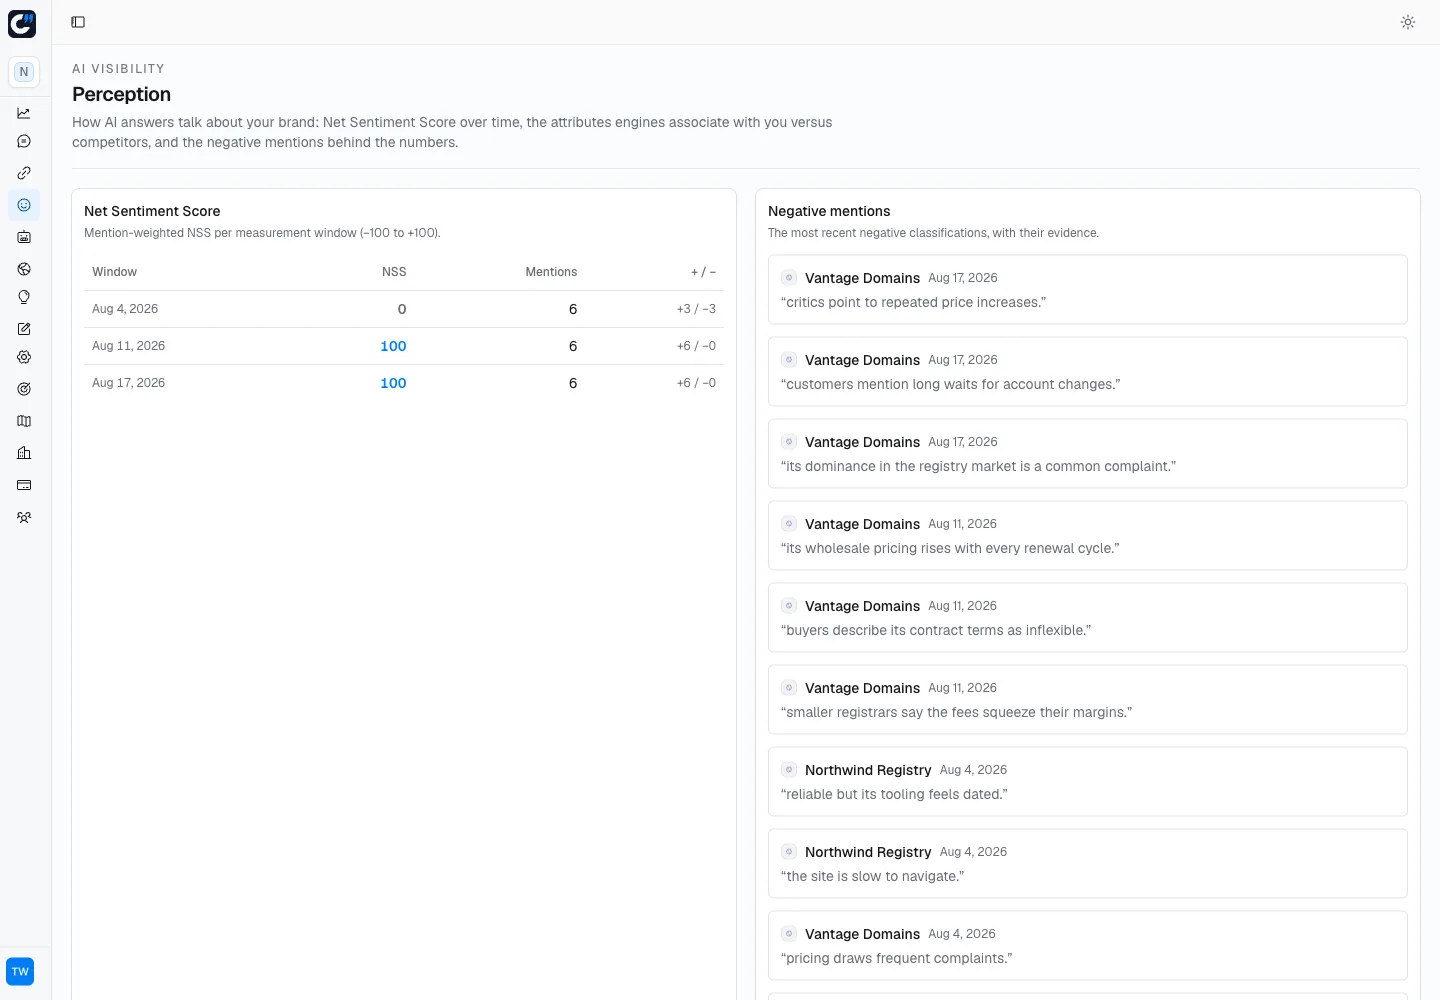
Task: Open the credit card billing sidebar icon
Action: pyautogui.click(x=24, y=485)
